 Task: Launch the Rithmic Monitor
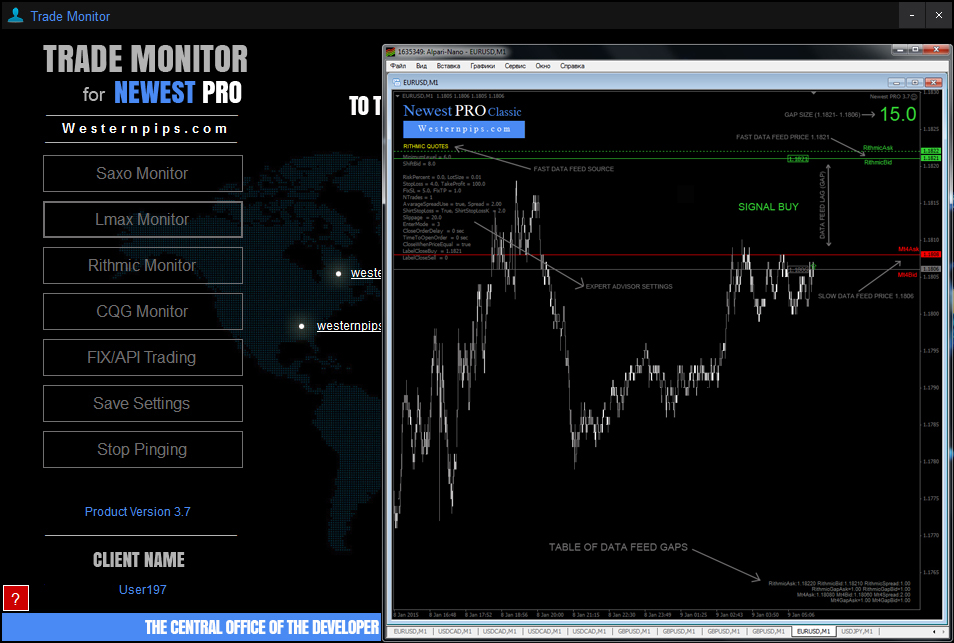[142, 265]
